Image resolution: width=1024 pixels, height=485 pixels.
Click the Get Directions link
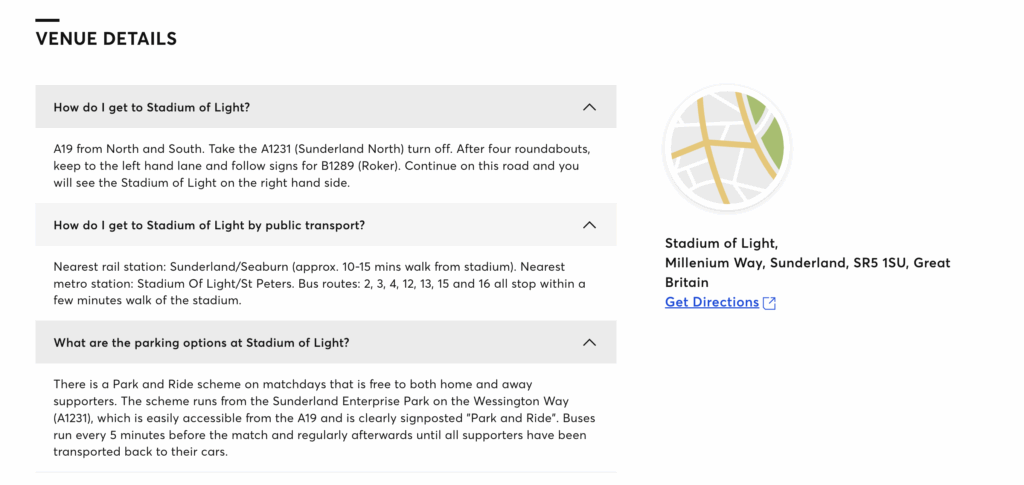pos(712,302)
